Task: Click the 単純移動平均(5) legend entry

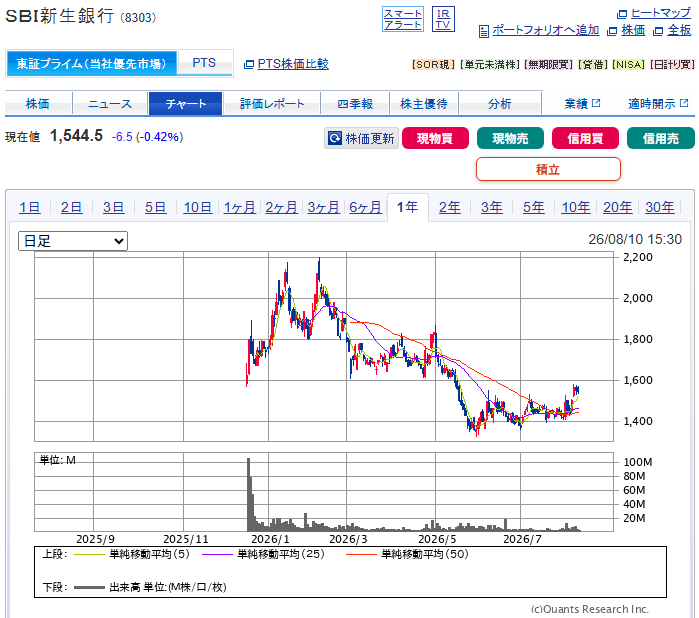Action: click(132, 554)
